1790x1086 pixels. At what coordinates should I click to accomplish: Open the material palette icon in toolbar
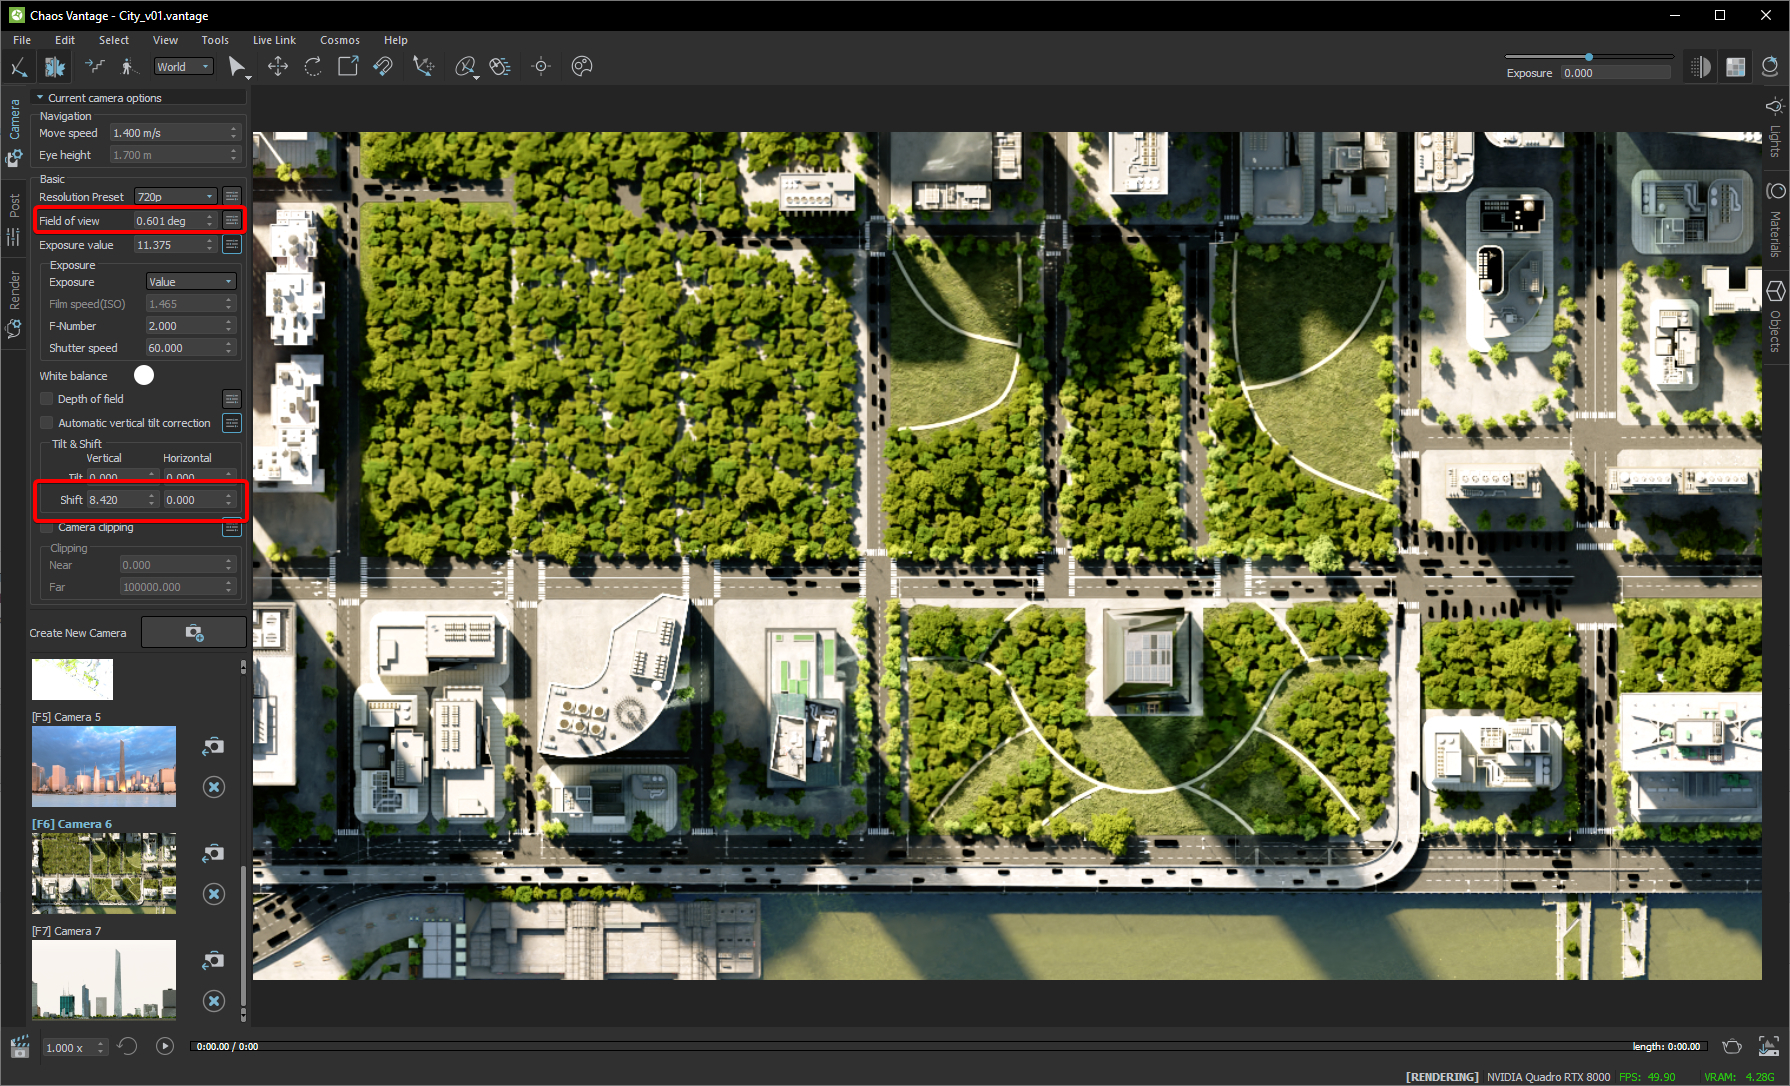pyautogui.click(x=582, y=67)
